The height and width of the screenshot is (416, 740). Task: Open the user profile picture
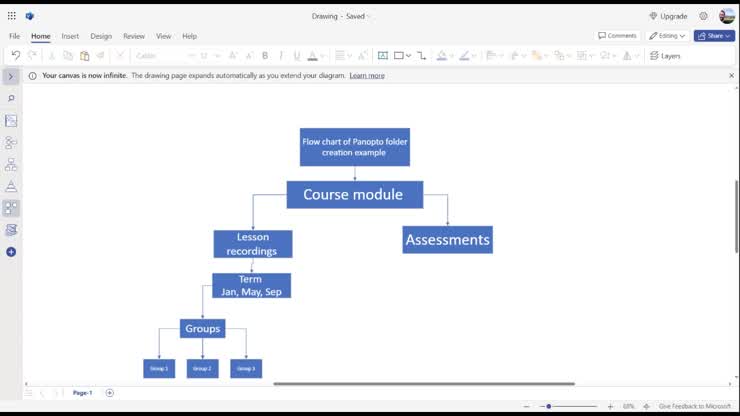727,16
